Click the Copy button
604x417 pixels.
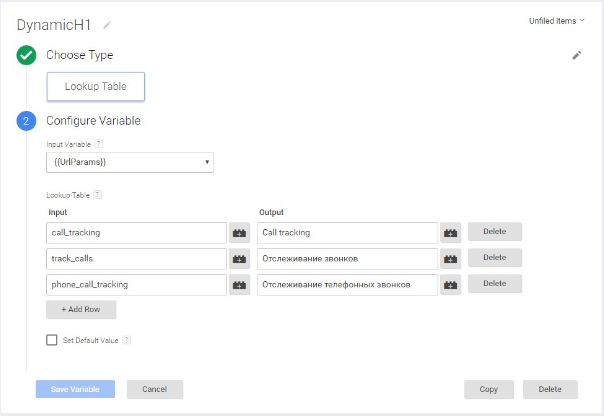pyautogui.click(x=489, y=389)
